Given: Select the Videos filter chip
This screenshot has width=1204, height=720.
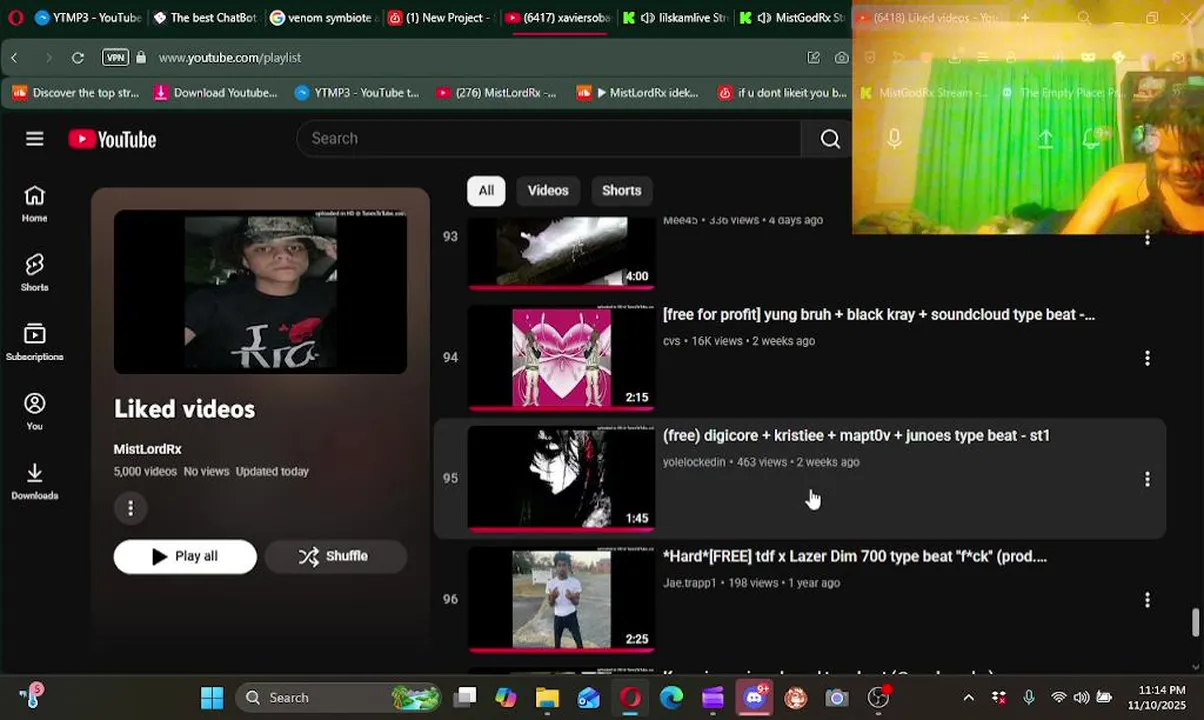Looking at the screenshot, I should pyautogui.click(x=548, y=191).
